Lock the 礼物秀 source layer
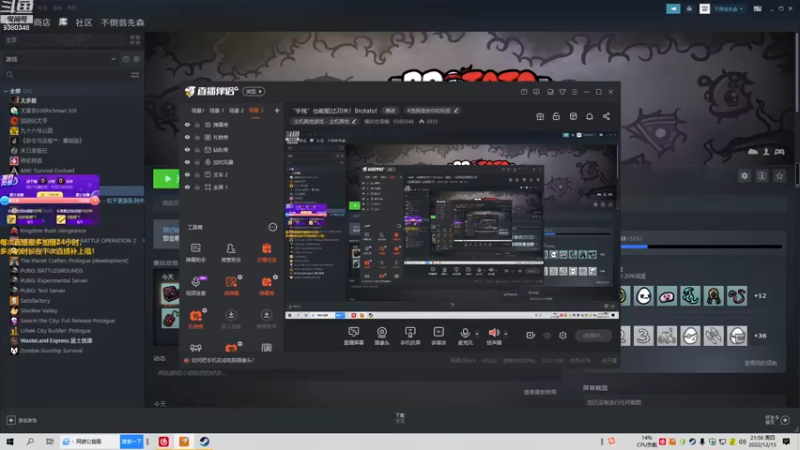The height and width of the screenshot is (450, 800). [197, 137]
